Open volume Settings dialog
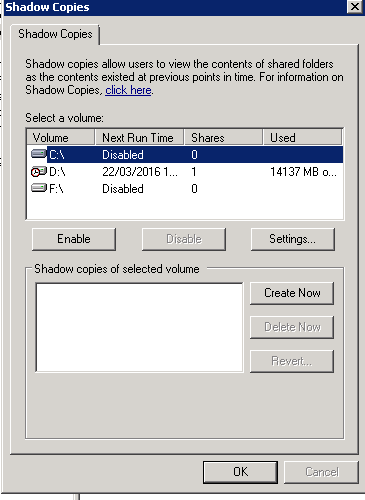365x500 pixels. click(x=293, y=239)
